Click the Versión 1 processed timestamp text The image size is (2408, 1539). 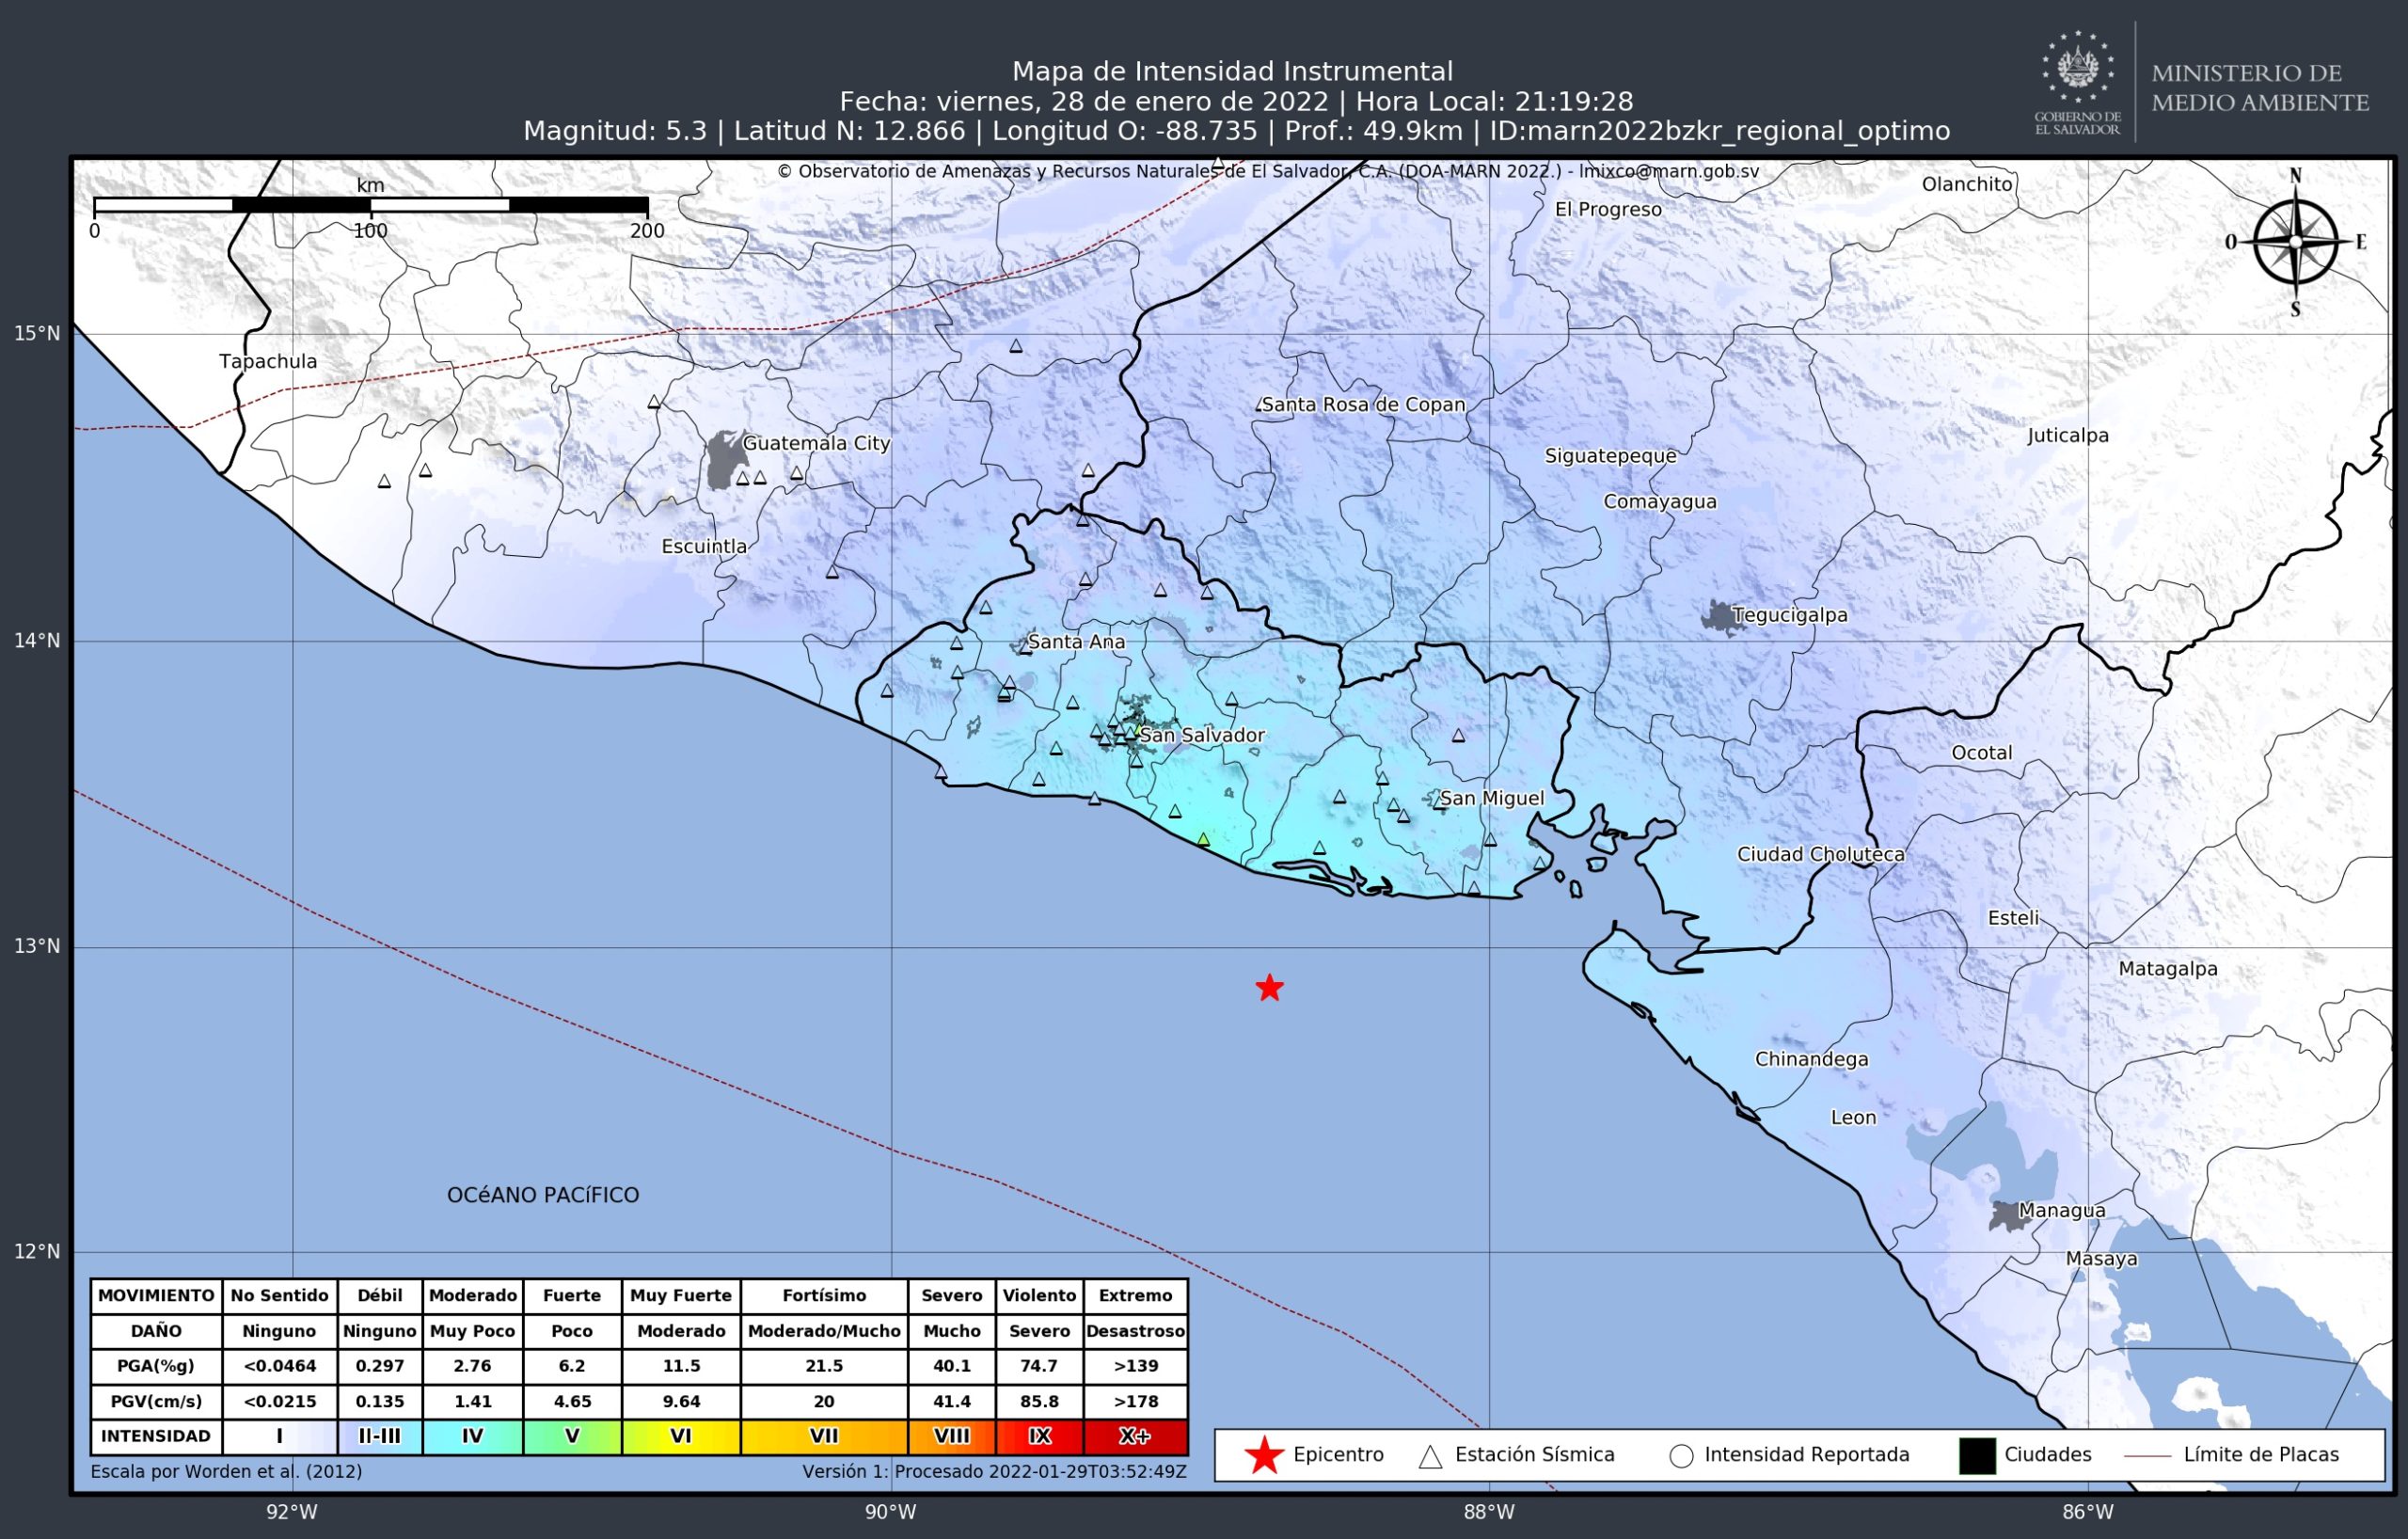click(x=994, y=1472)
